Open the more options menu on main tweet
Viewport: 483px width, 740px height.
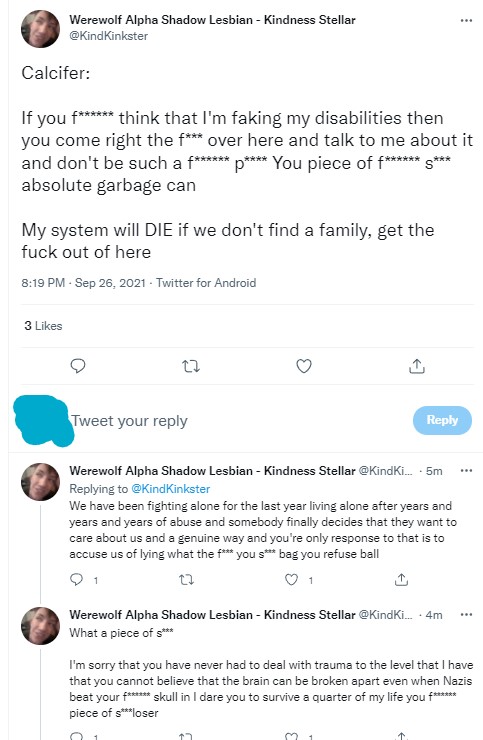(x=466, y=20)
